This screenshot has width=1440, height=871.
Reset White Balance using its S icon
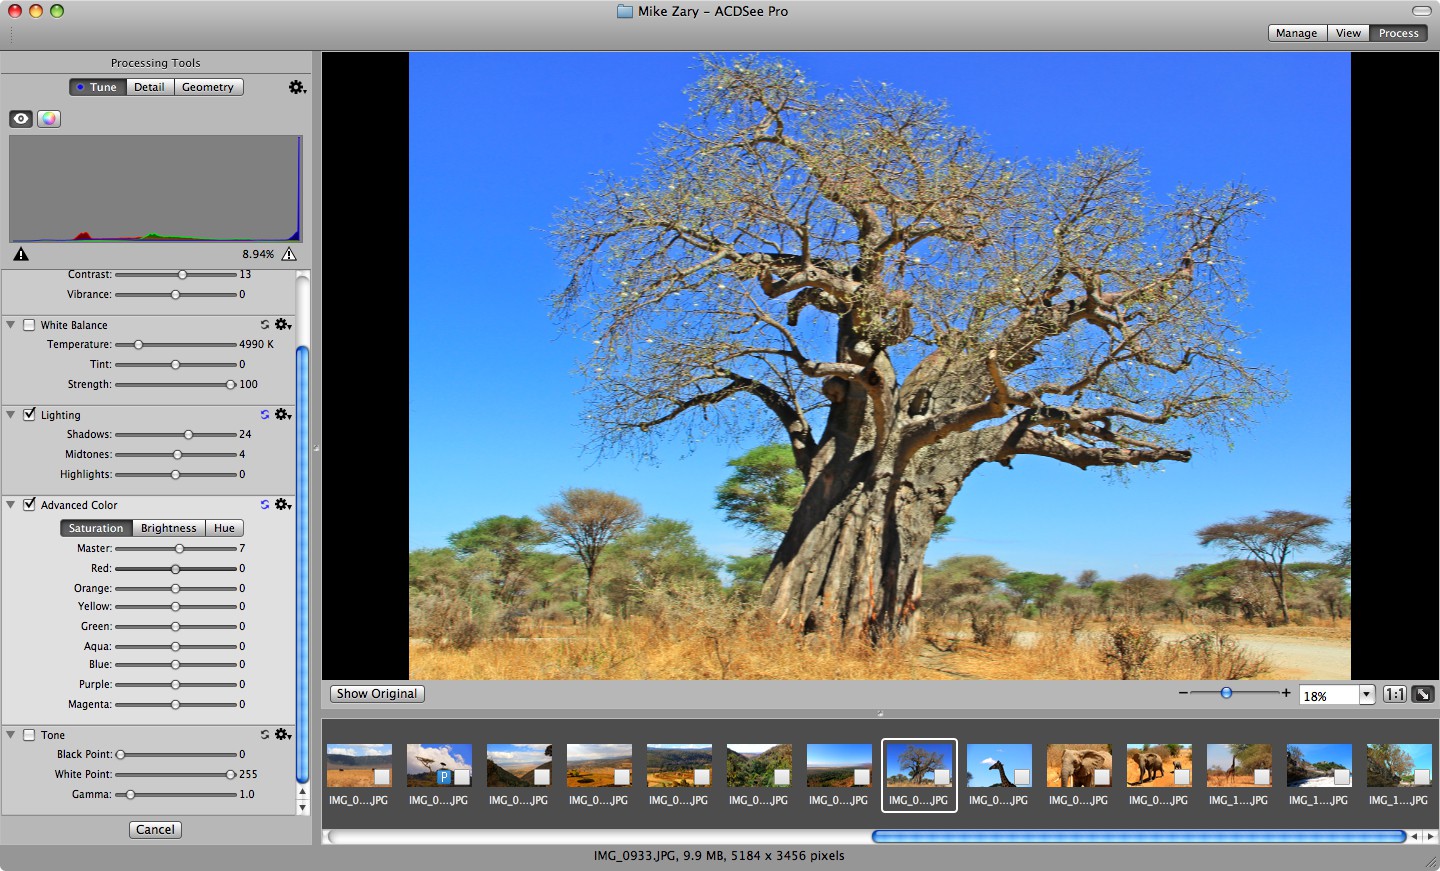(264, 324)
